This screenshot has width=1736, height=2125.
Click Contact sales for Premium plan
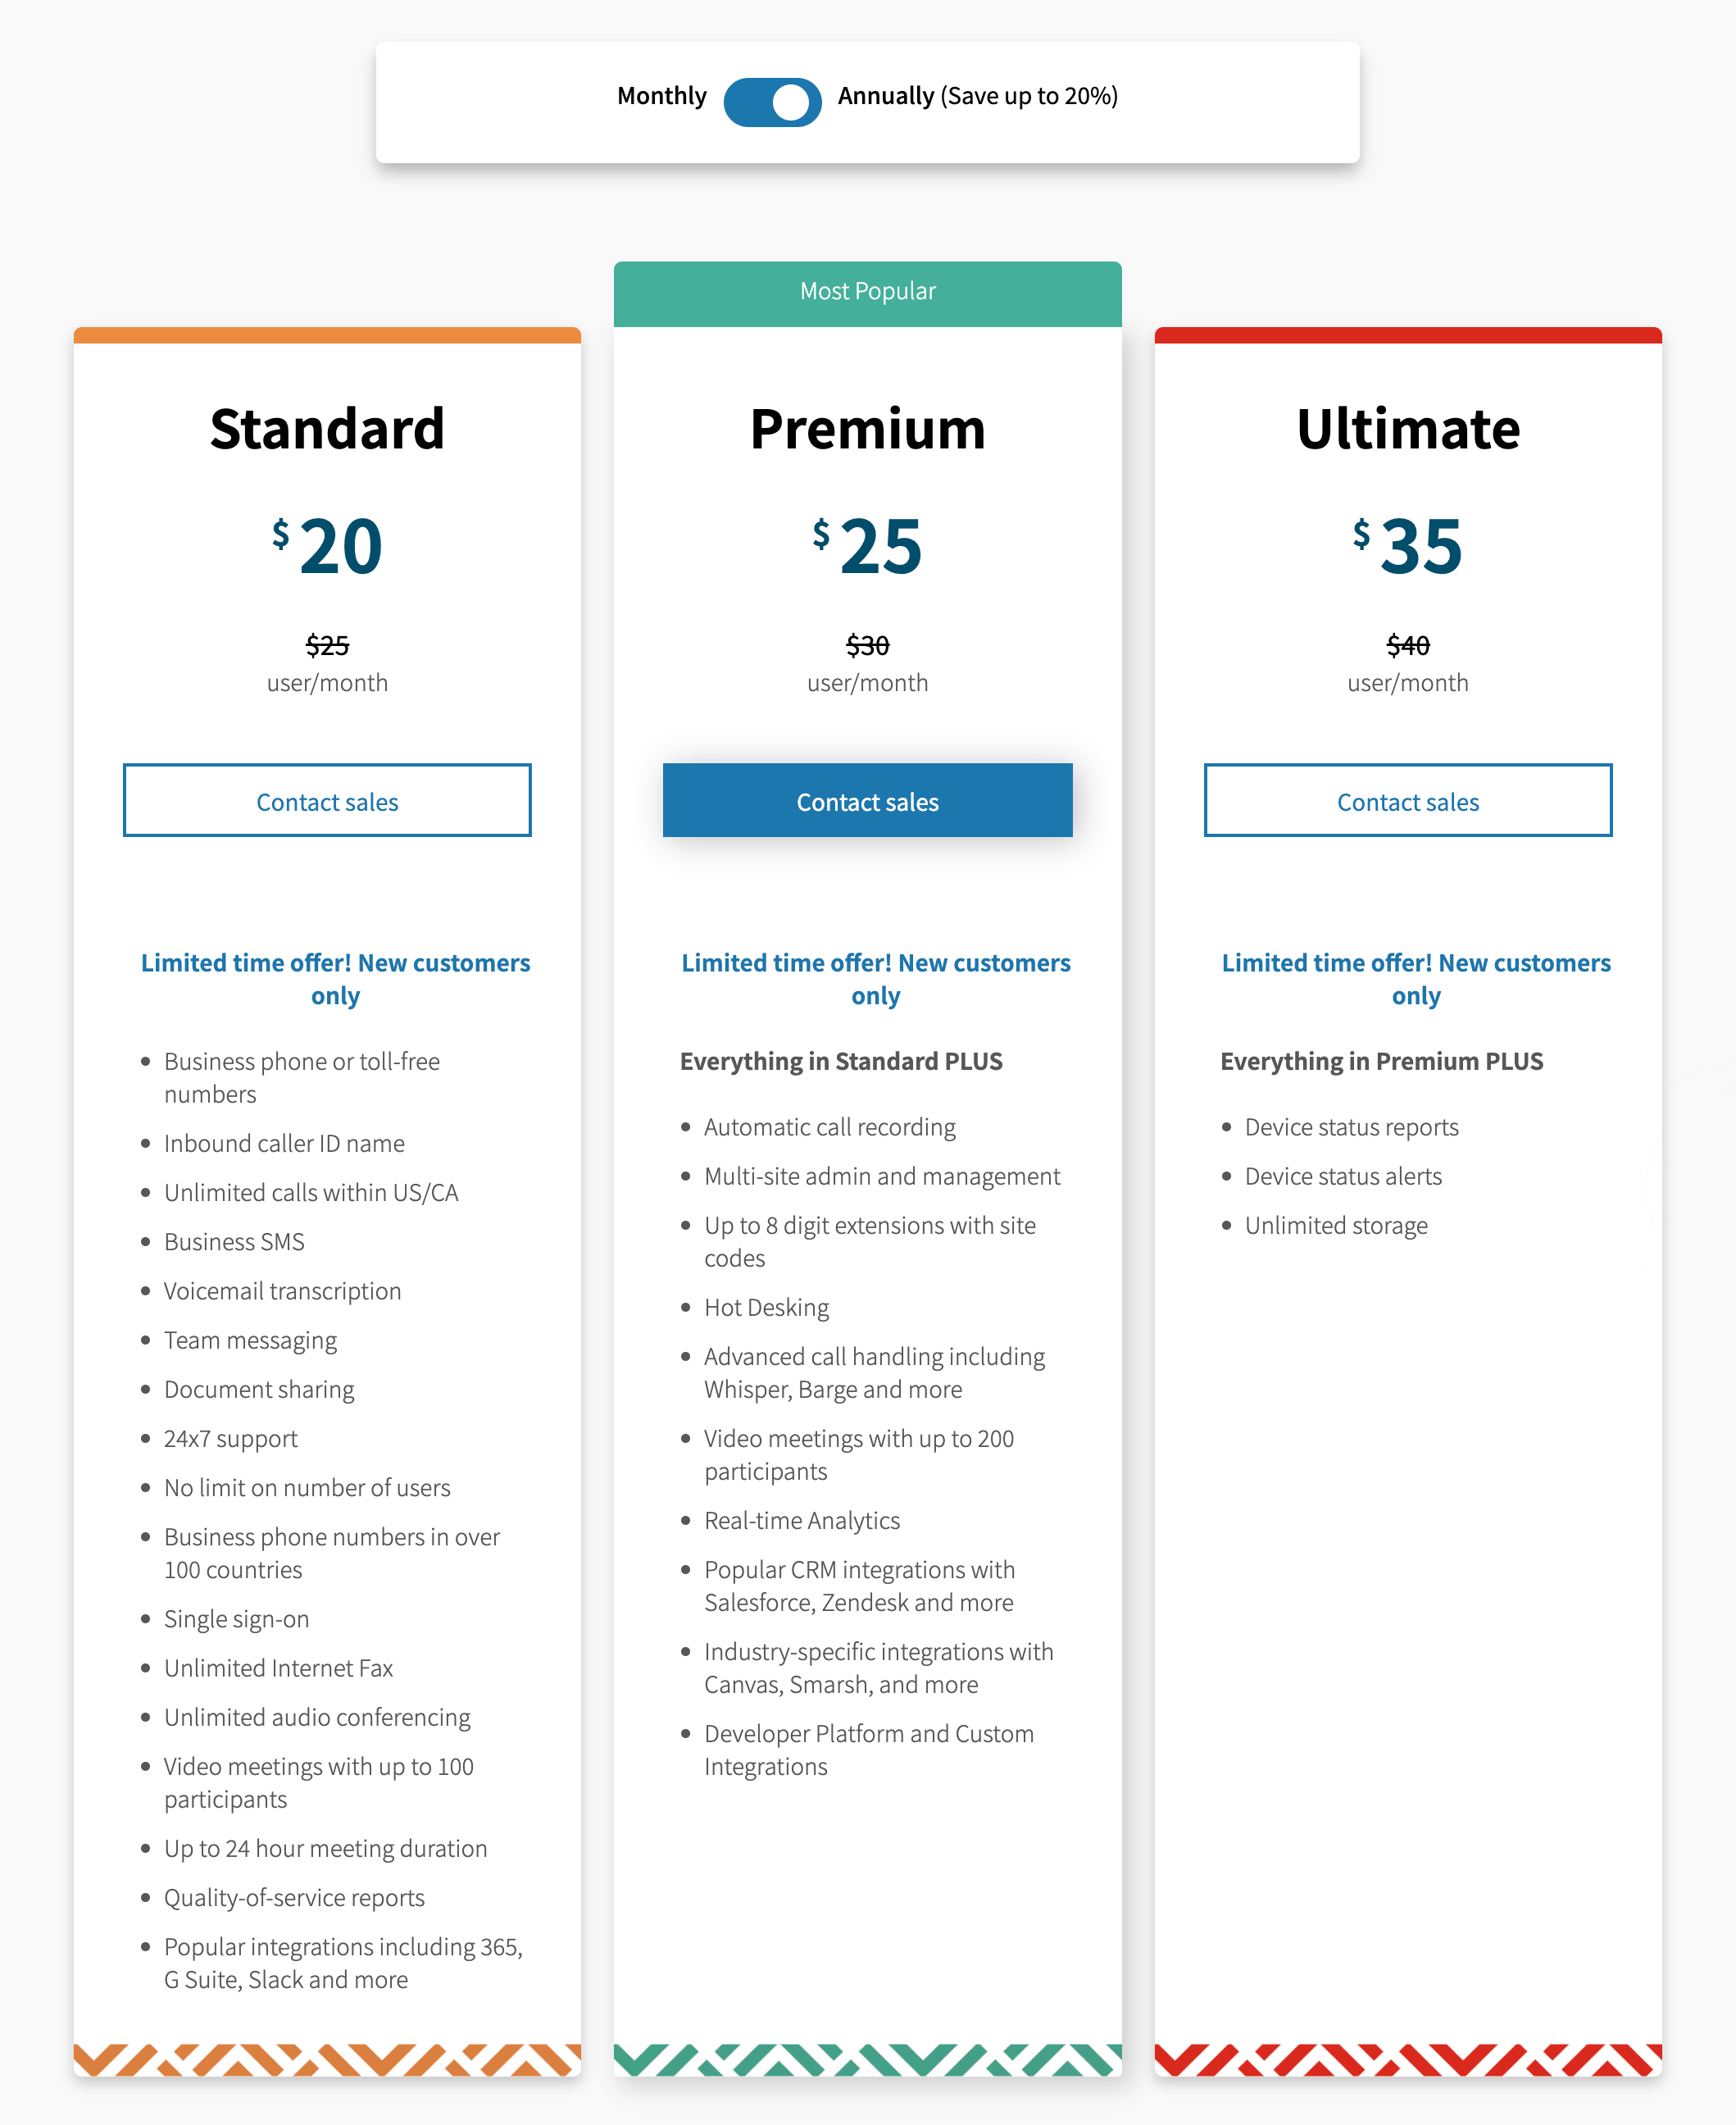click(x=868, y=799)
